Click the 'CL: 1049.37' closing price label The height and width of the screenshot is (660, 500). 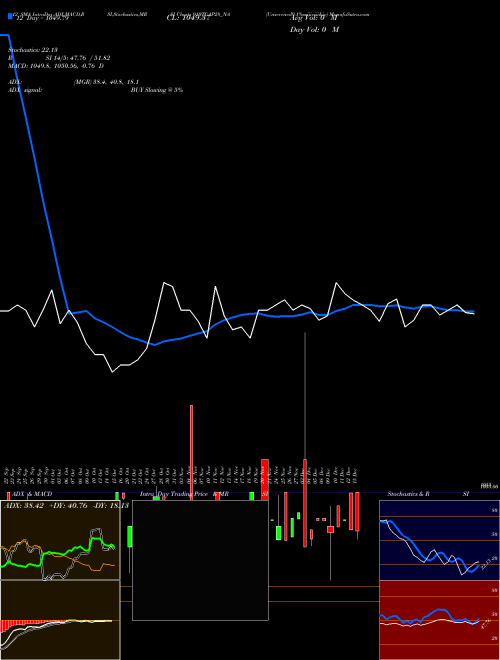[188, 18]
